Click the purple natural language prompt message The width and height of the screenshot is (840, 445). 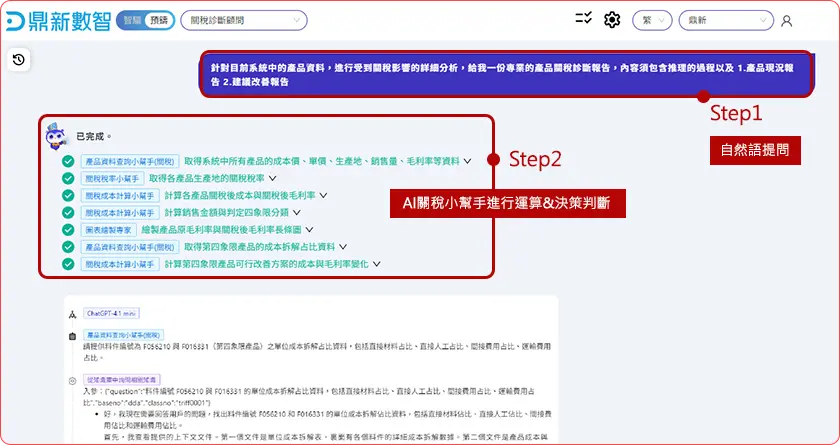pos(505,74)
